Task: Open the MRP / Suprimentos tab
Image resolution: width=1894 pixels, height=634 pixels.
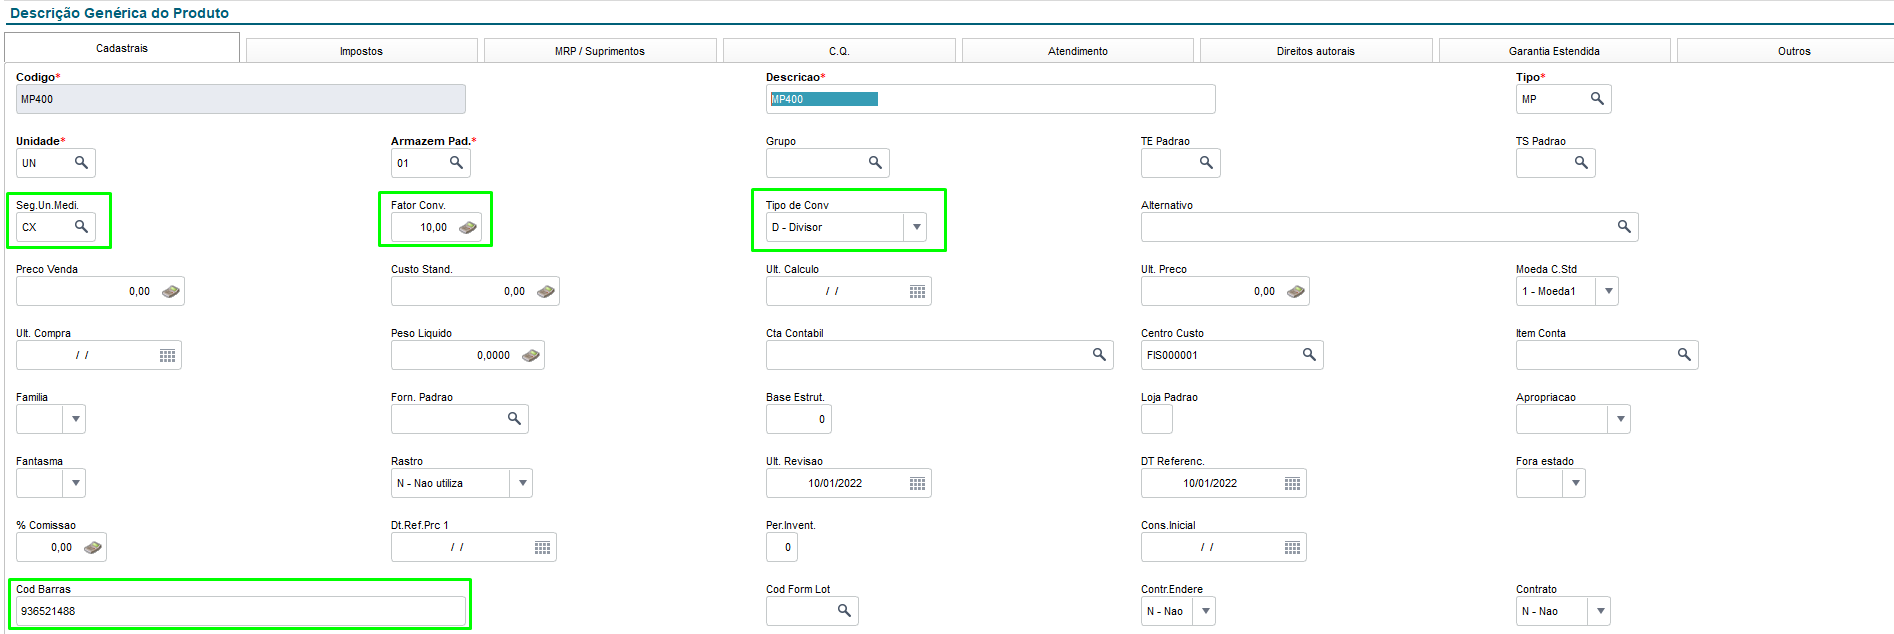Action: 600,51
